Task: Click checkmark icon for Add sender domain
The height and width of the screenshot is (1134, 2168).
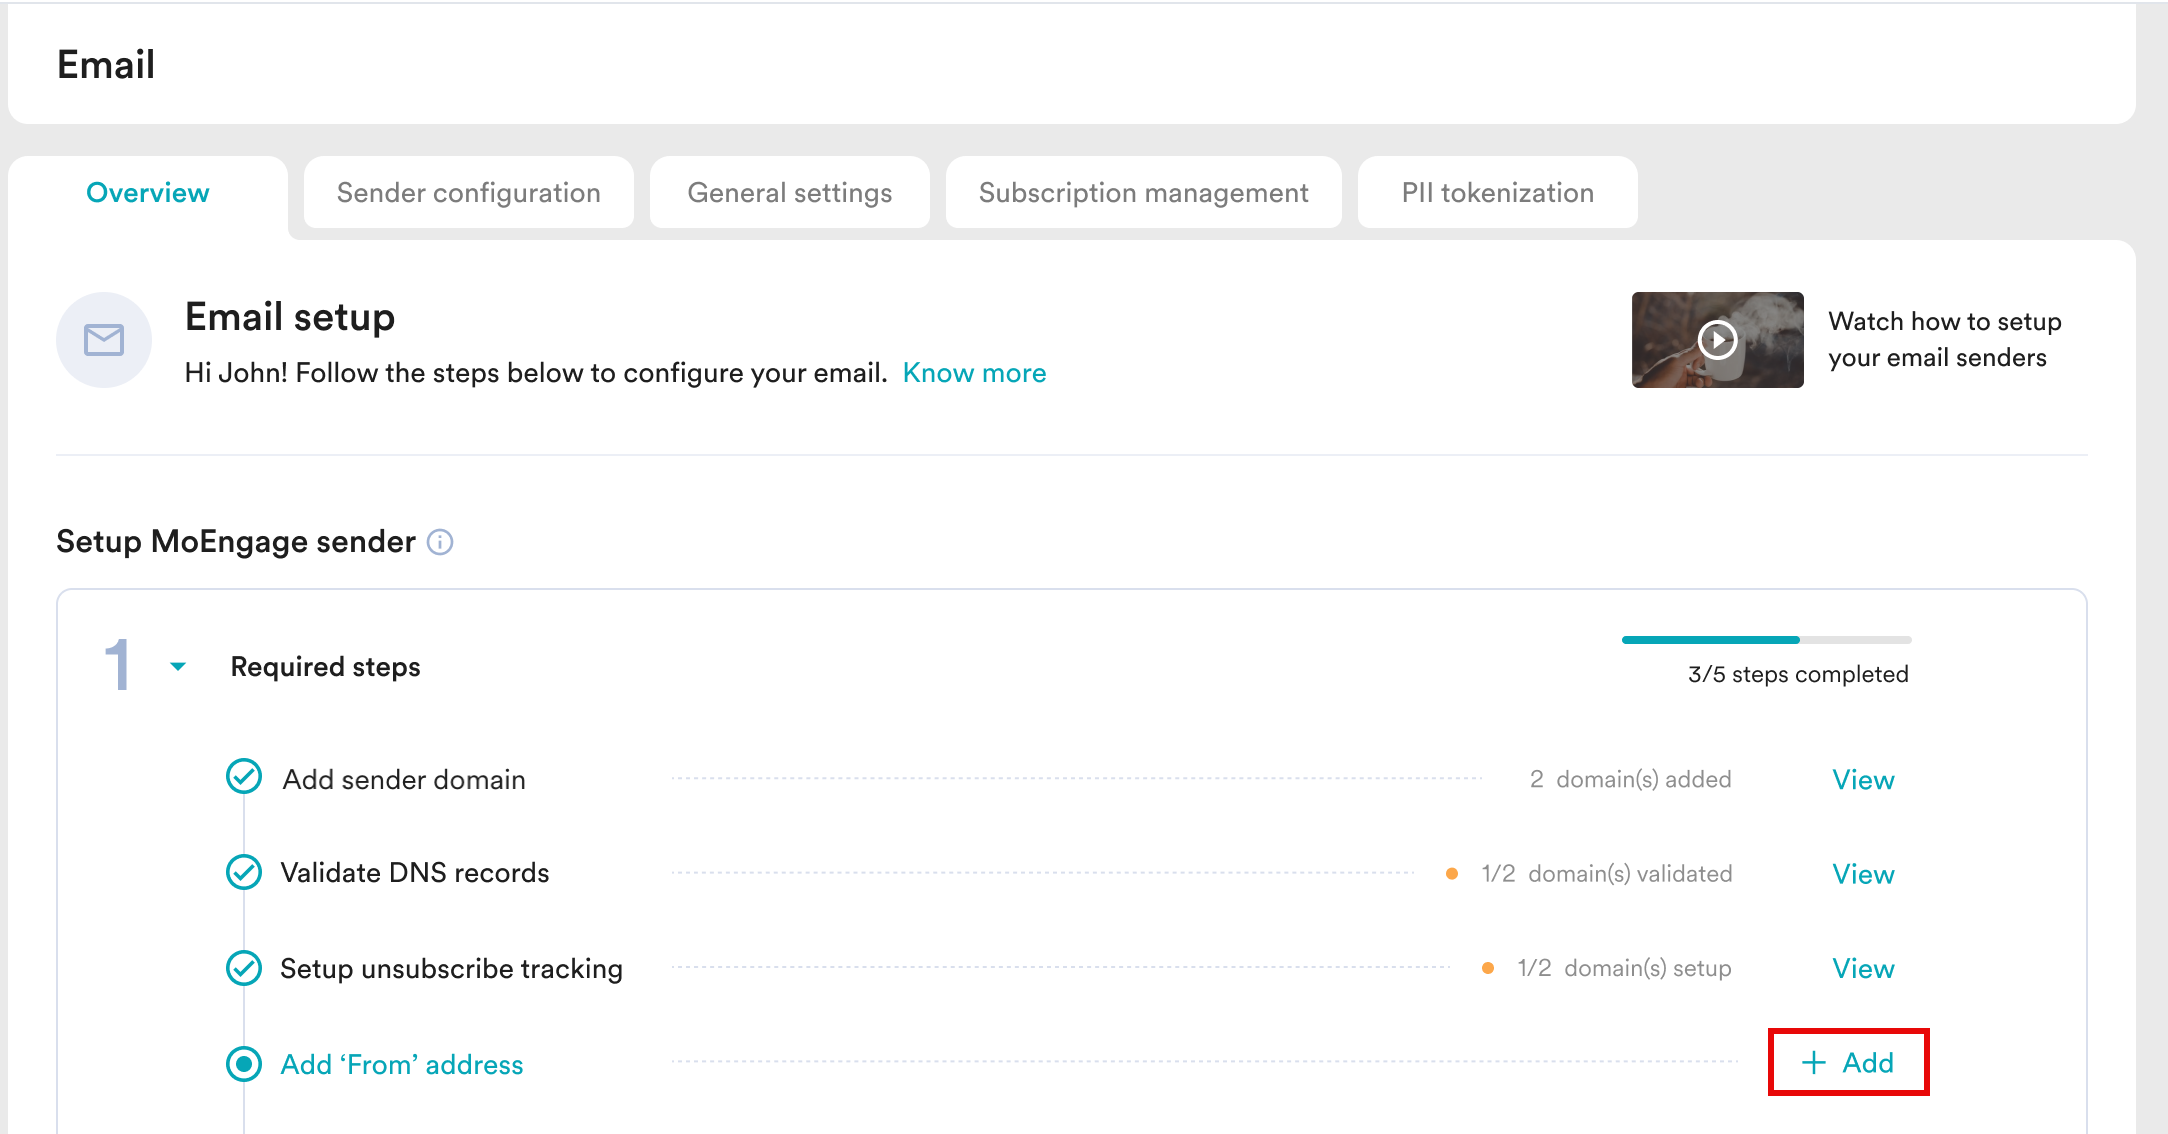Action: (x=244, y=777)
